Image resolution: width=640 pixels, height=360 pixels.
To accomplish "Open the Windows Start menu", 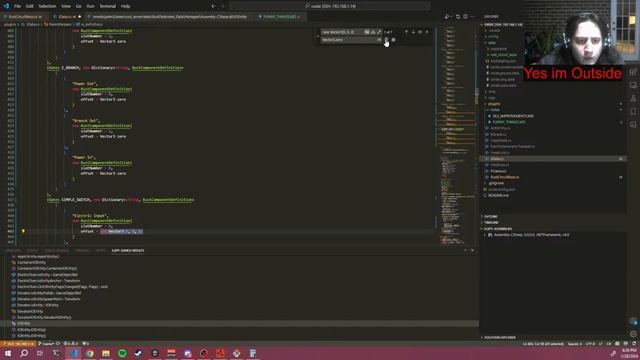I will click(x=8, y=353).
